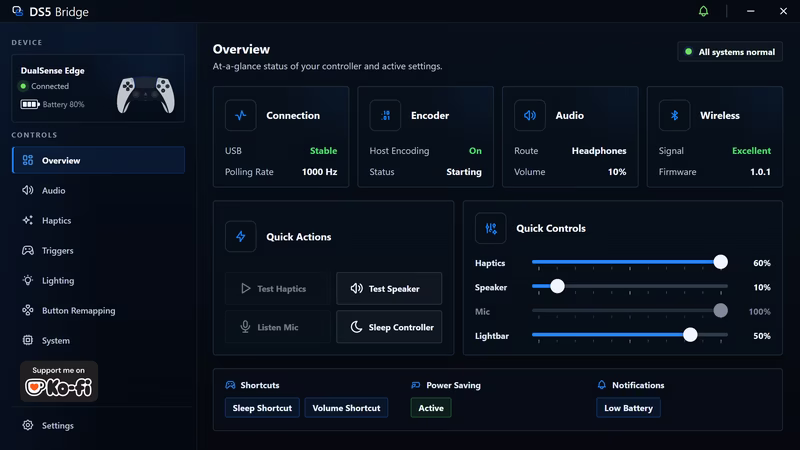Click the Audio speaker card icon
Viewport: 800px width, 450px height.
click(530, 115)
